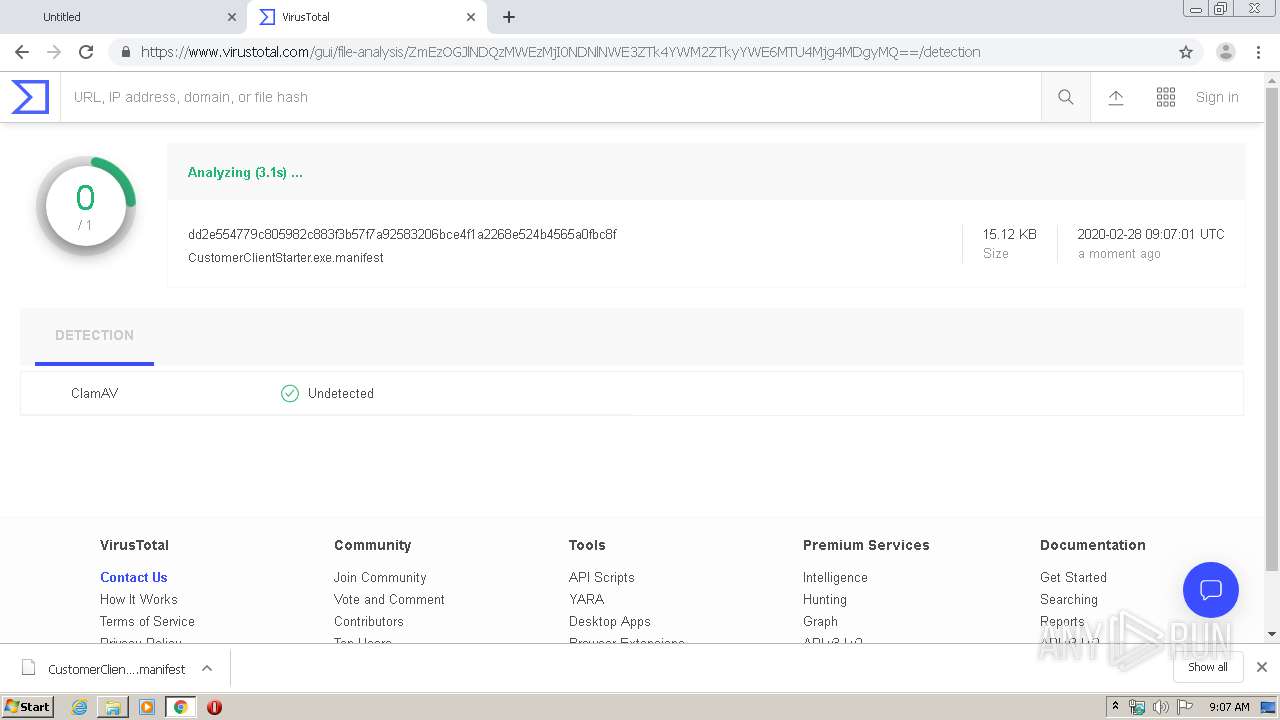Click the taskbar clock 9:07 AM
Viewport: 1280px width, 720px height.
coord(1229,707)
